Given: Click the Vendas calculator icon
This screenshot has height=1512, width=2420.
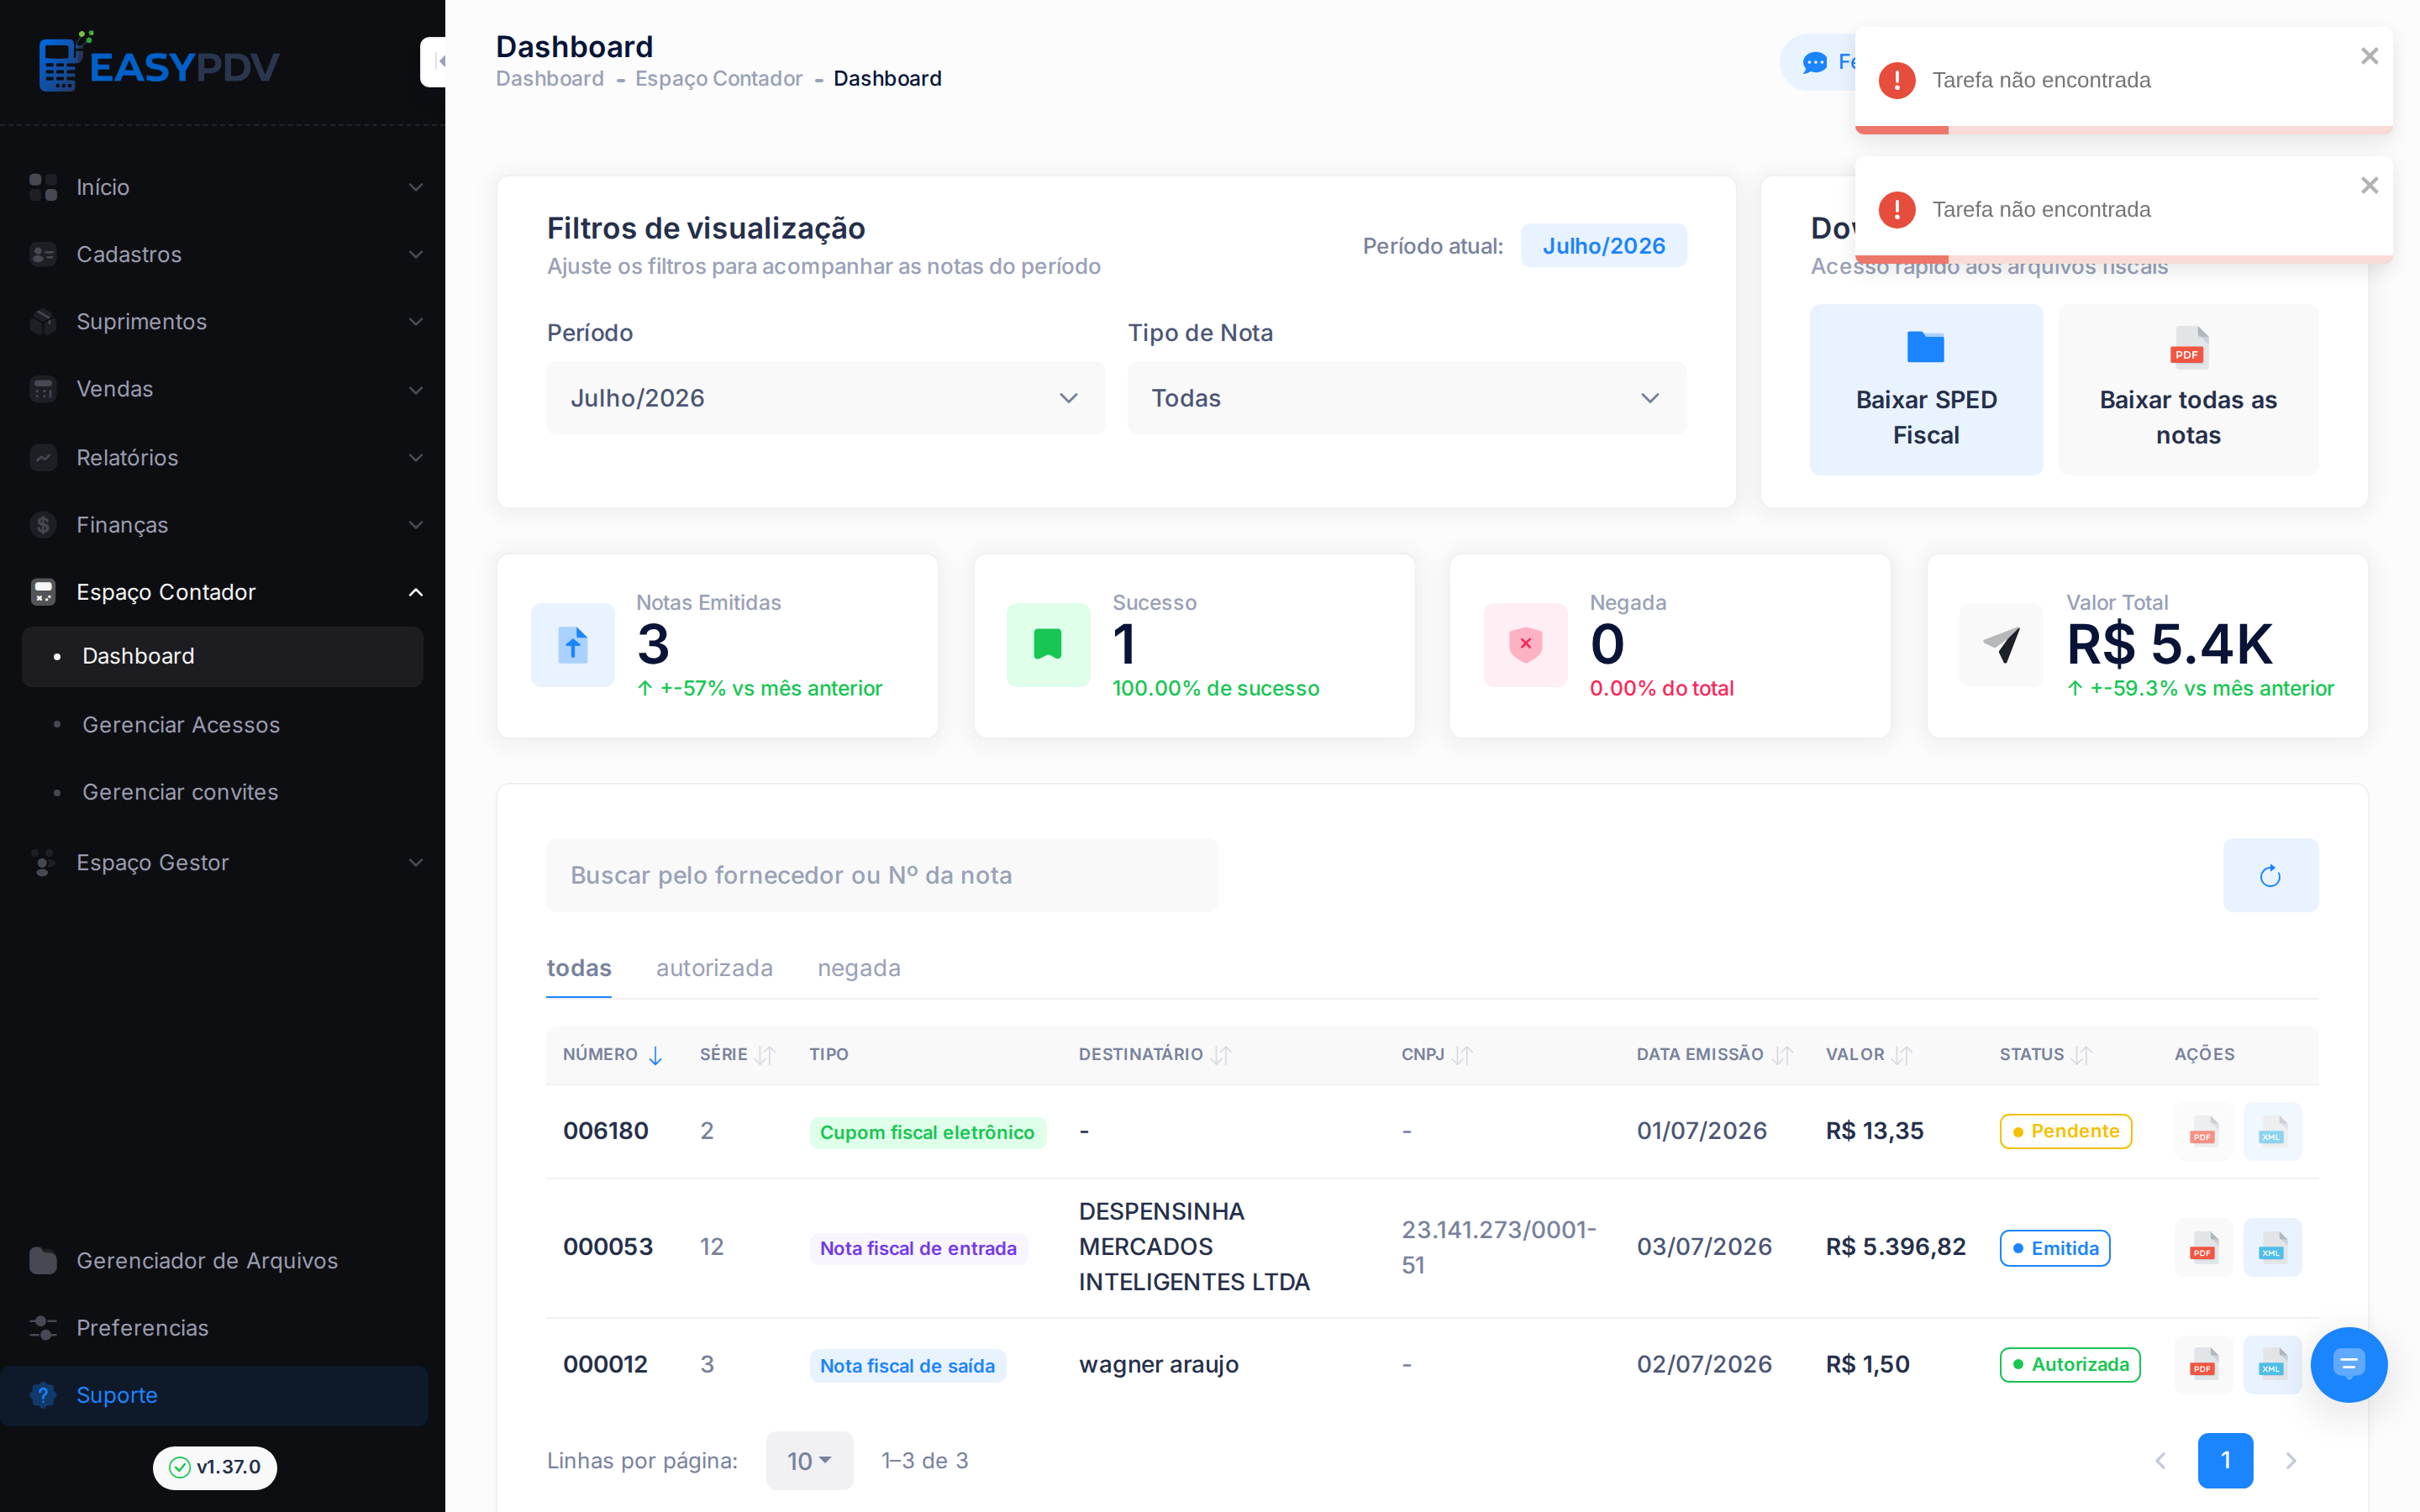Looking at the screenshot, I should [x=43, y=389].
